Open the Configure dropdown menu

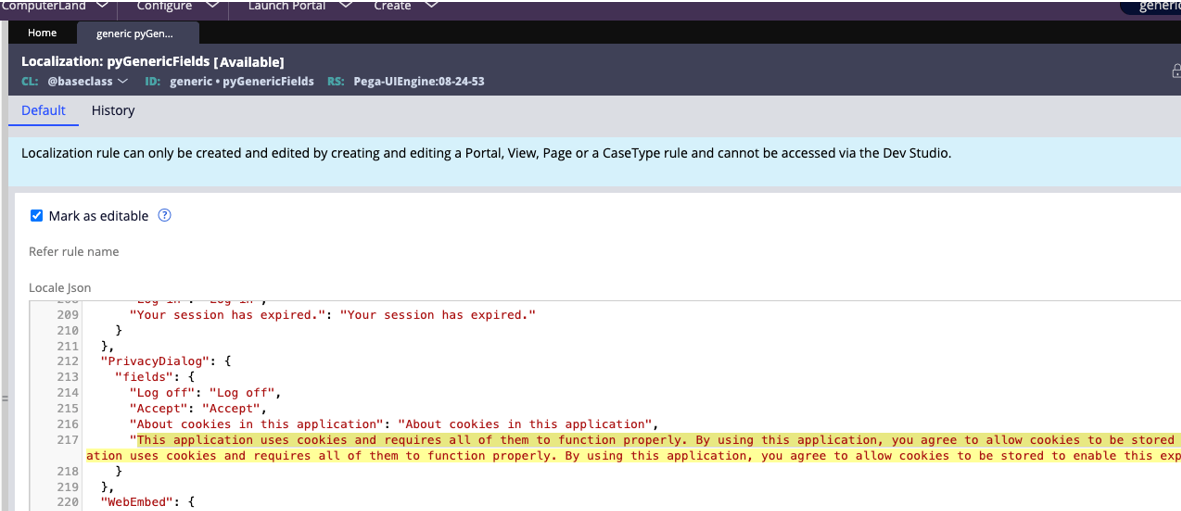(177, 6)
